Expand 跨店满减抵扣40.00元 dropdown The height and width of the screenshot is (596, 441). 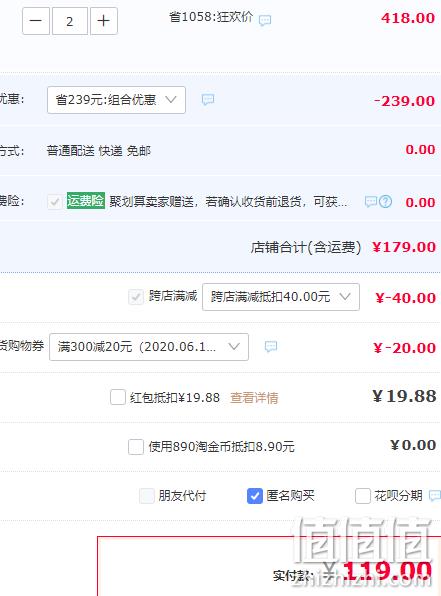[281, 297]
